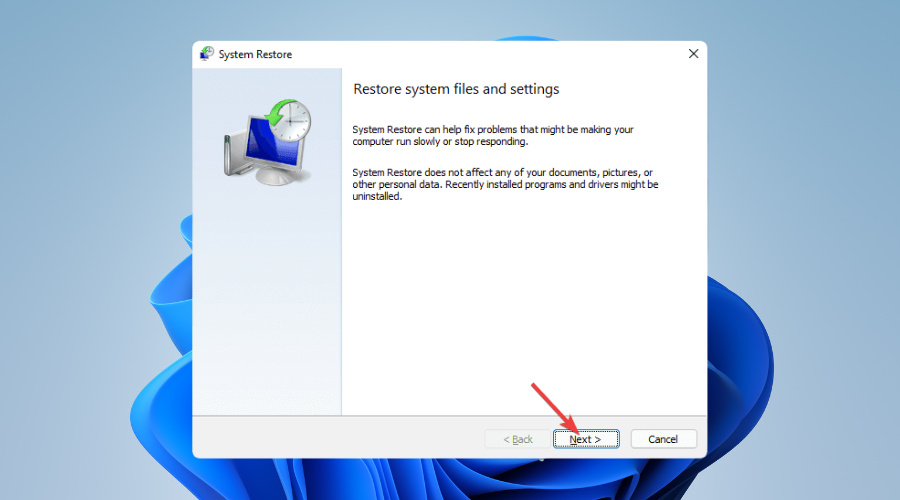
Task: Click the Next button
Action: (x=586, y=439)
